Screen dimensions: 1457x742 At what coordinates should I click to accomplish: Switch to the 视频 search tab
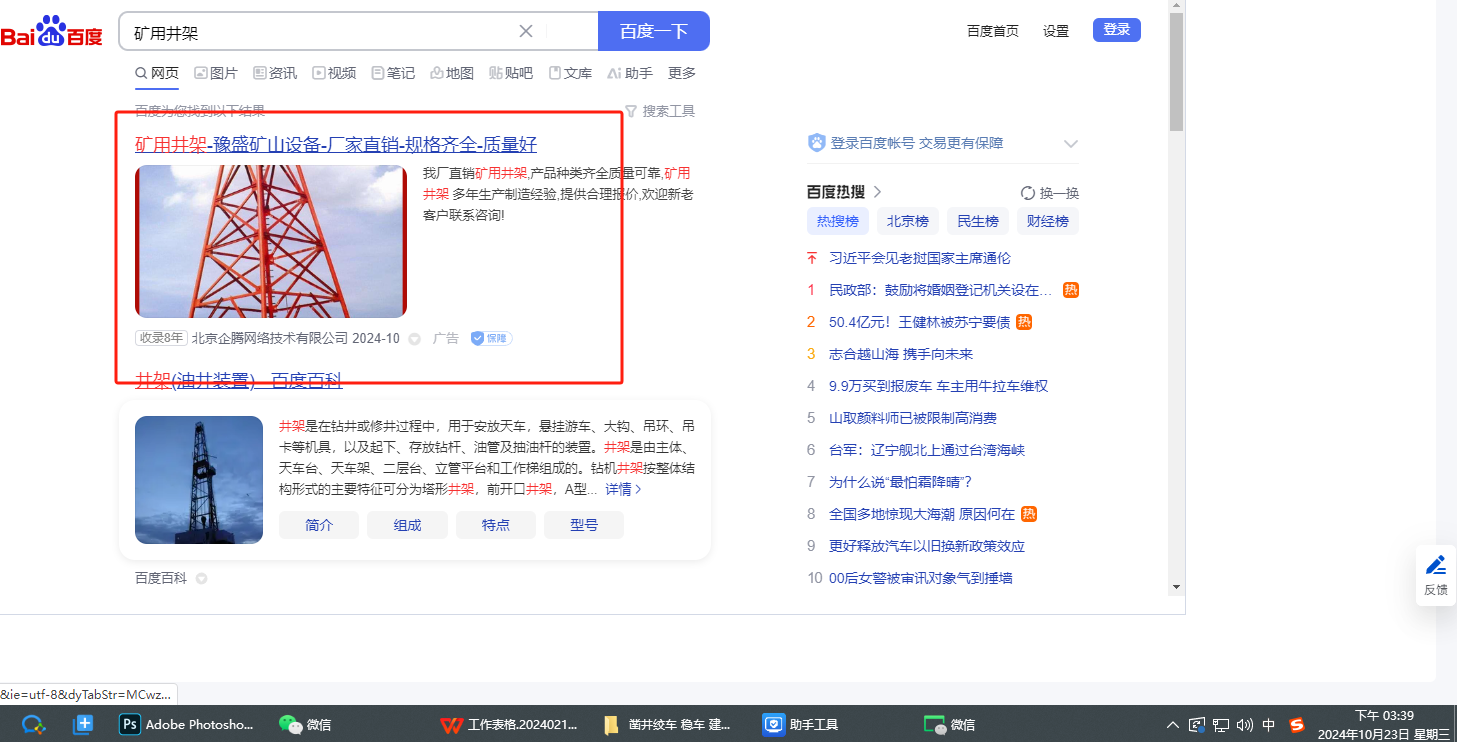334,73
